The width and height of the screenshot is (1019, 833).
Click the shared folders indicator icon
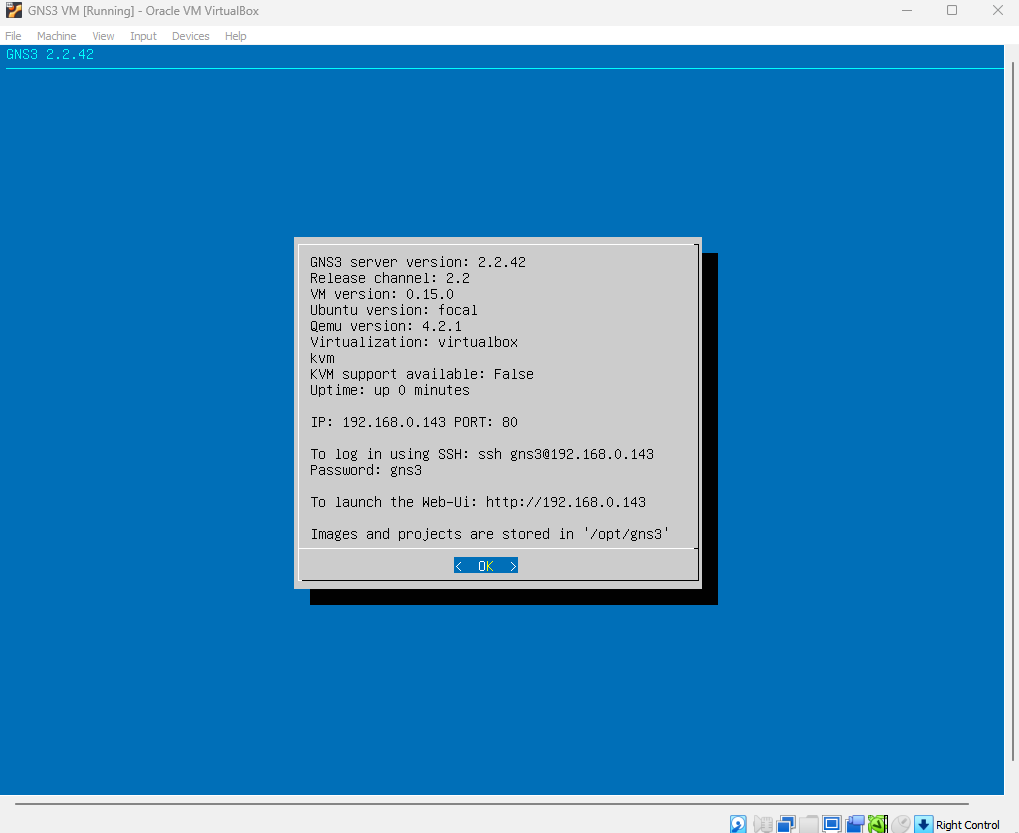809,824
